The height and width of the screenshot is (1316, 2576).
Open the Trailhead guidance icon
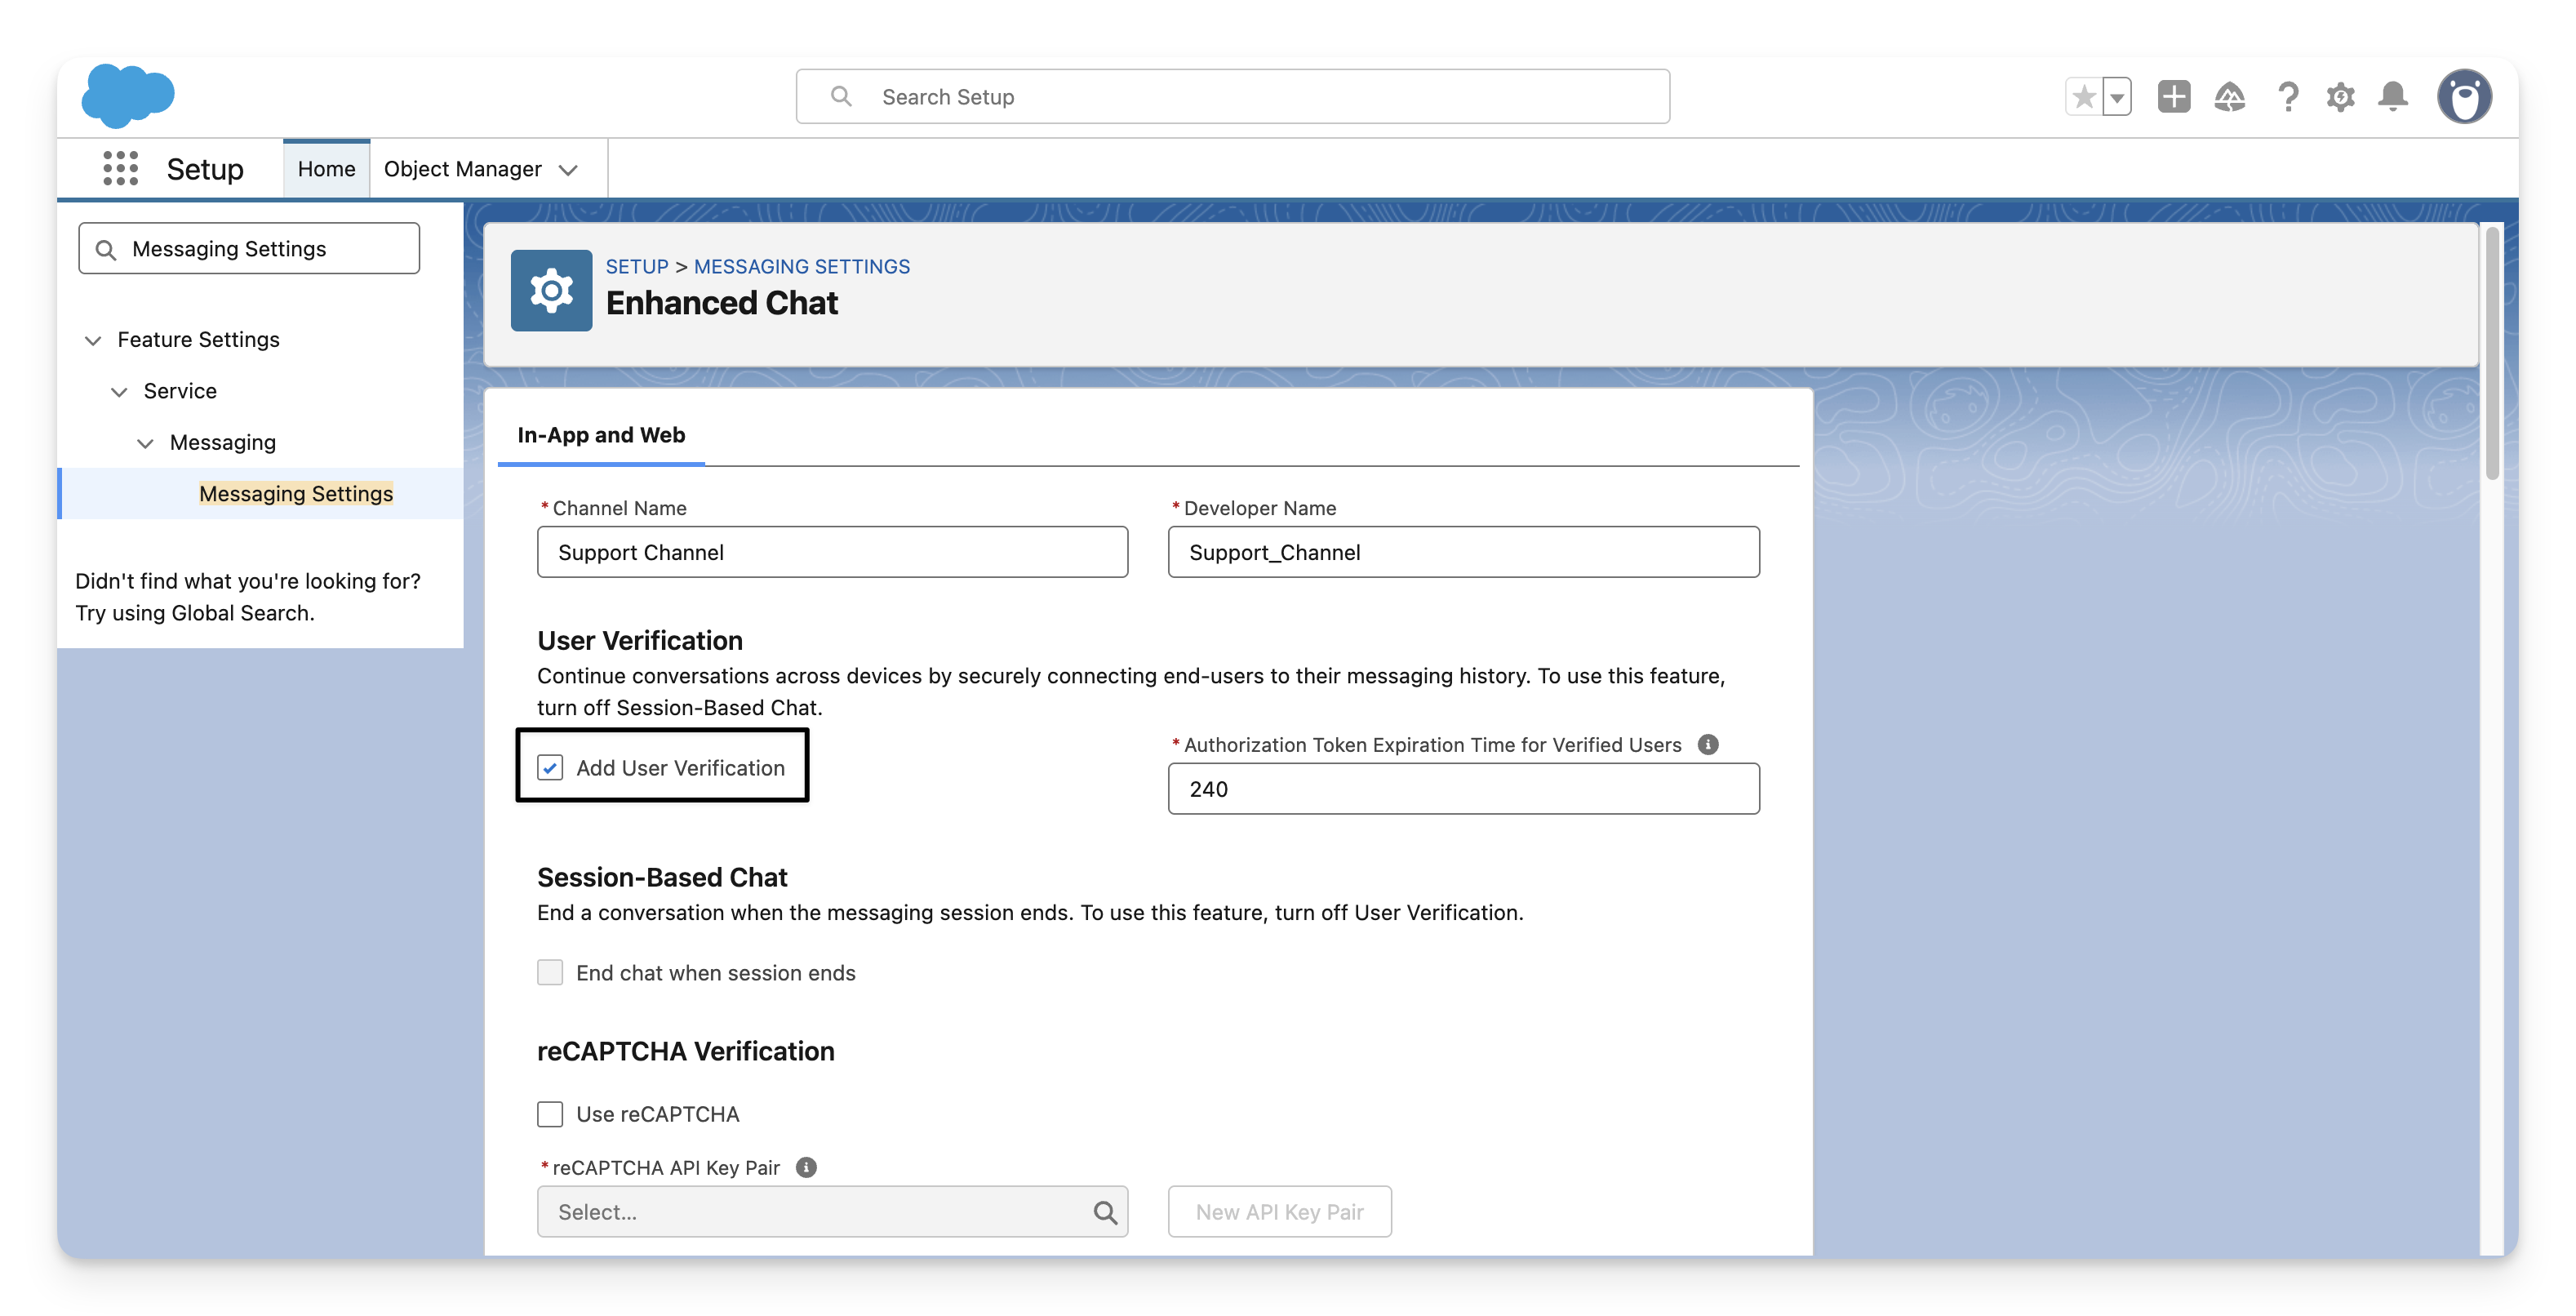(2229, 97)
